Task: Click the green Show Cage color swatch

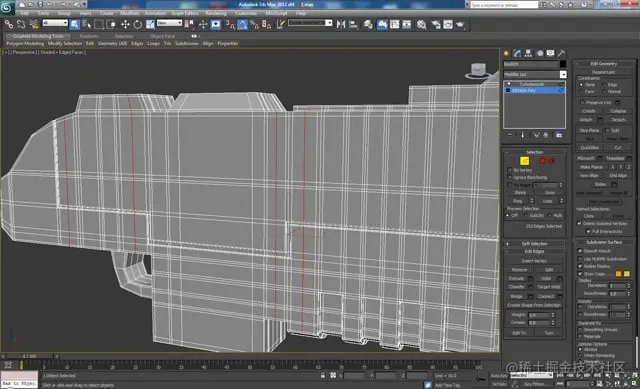Action: [x=627, y=274]
